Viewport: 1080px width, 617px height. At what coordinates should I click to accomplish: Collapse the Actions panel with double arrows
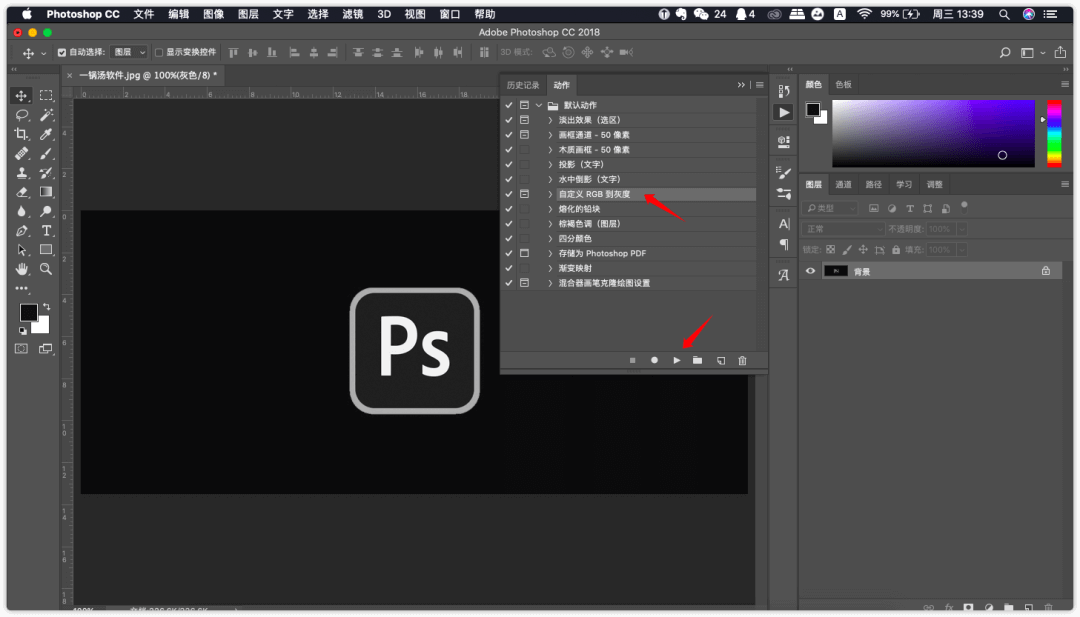(x=741, y=85)
